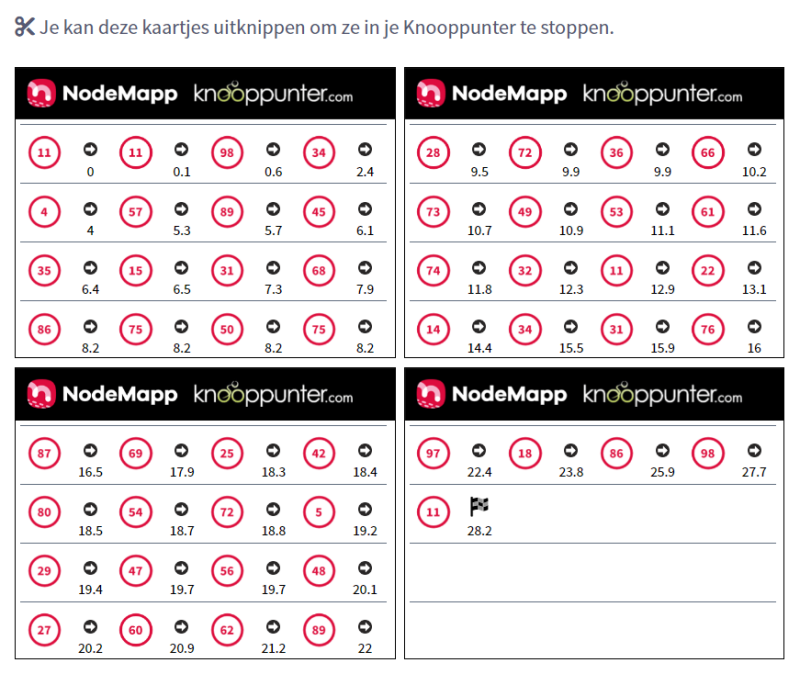800x674 pixels.
Task: Click the checkered finish flag icon
Action: pyautogui.click(x=479, y=508)
